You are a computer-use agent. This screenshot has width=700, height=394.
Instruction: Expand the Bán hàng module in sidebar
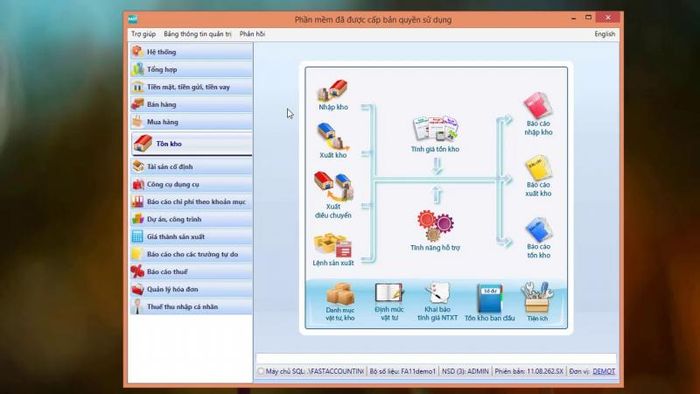191,104
